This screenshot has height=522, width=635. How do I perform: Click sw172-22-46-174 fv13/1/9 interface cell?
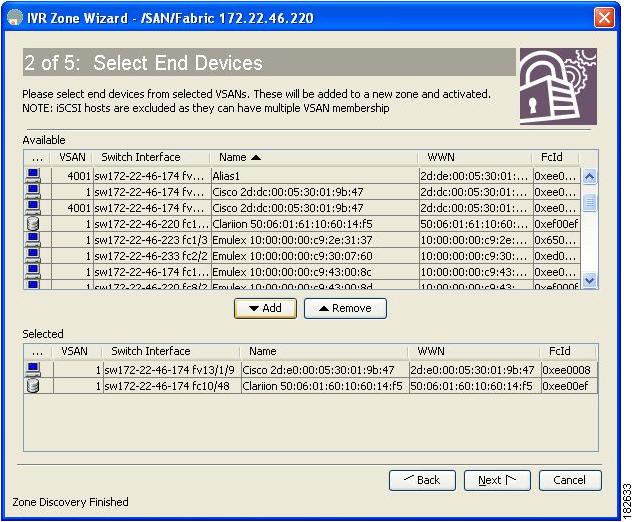coord(172,370)
